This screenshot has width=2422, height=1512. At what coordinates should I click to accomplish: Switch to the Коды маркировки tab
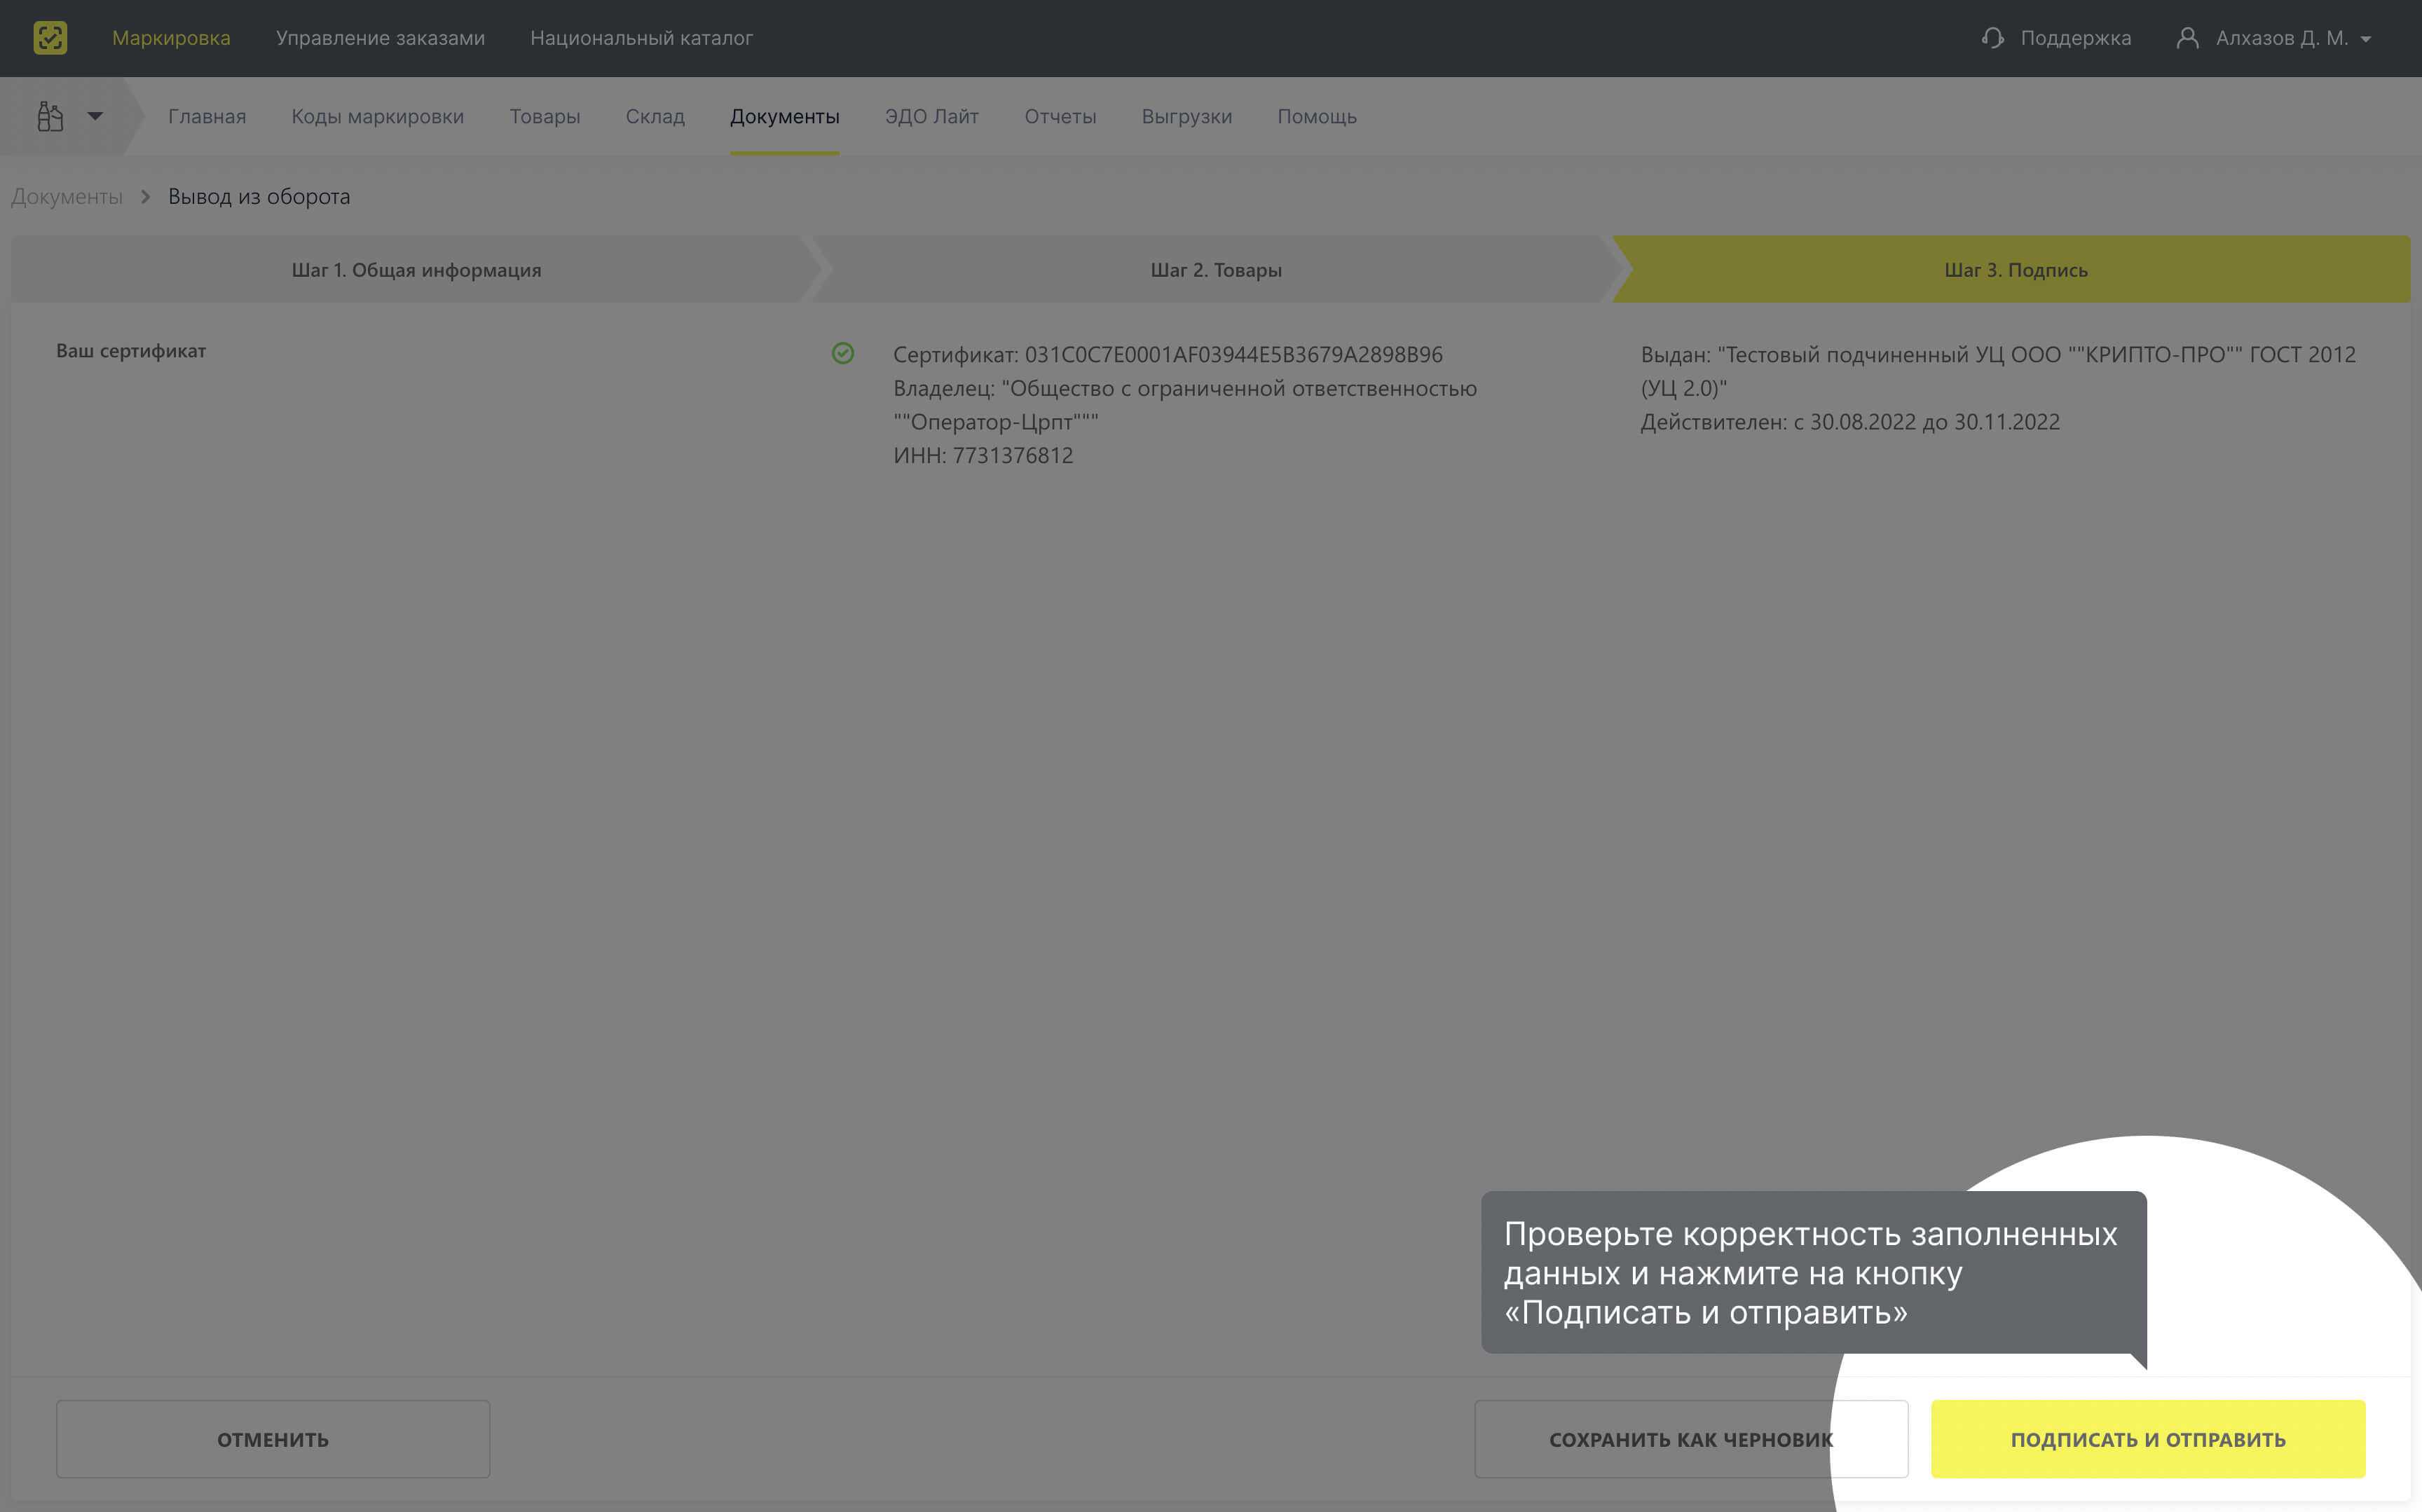point(377,116)
